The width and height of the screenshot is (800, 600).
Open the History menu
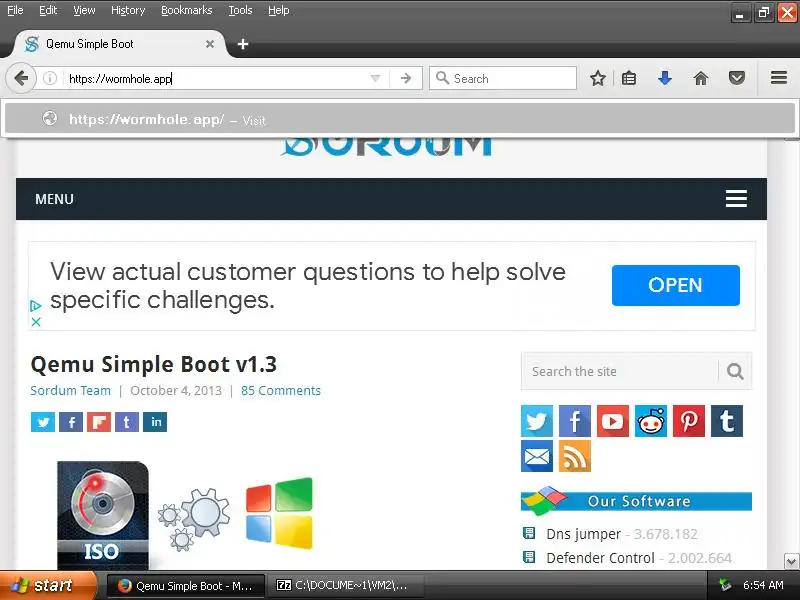click(x=128, y=10)
